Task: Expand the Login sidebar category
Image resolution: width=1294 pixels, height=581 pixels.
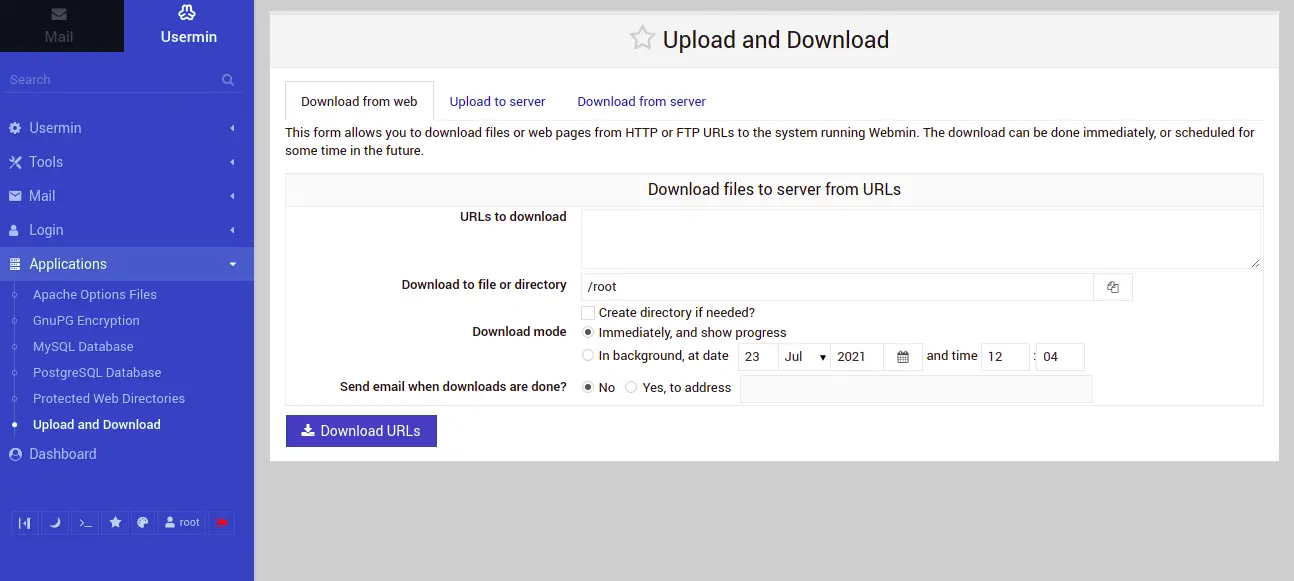Action: [127, 230]
